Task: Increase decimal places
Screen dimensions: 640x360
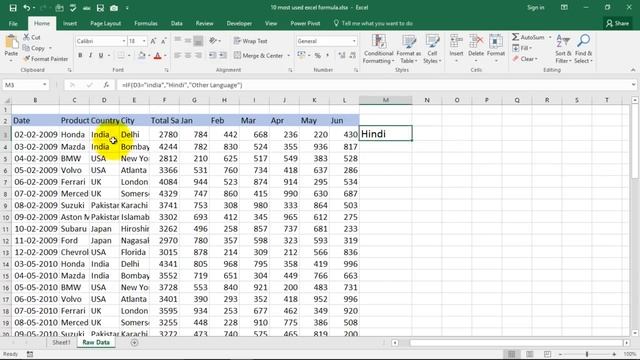Action: [342, 56]
